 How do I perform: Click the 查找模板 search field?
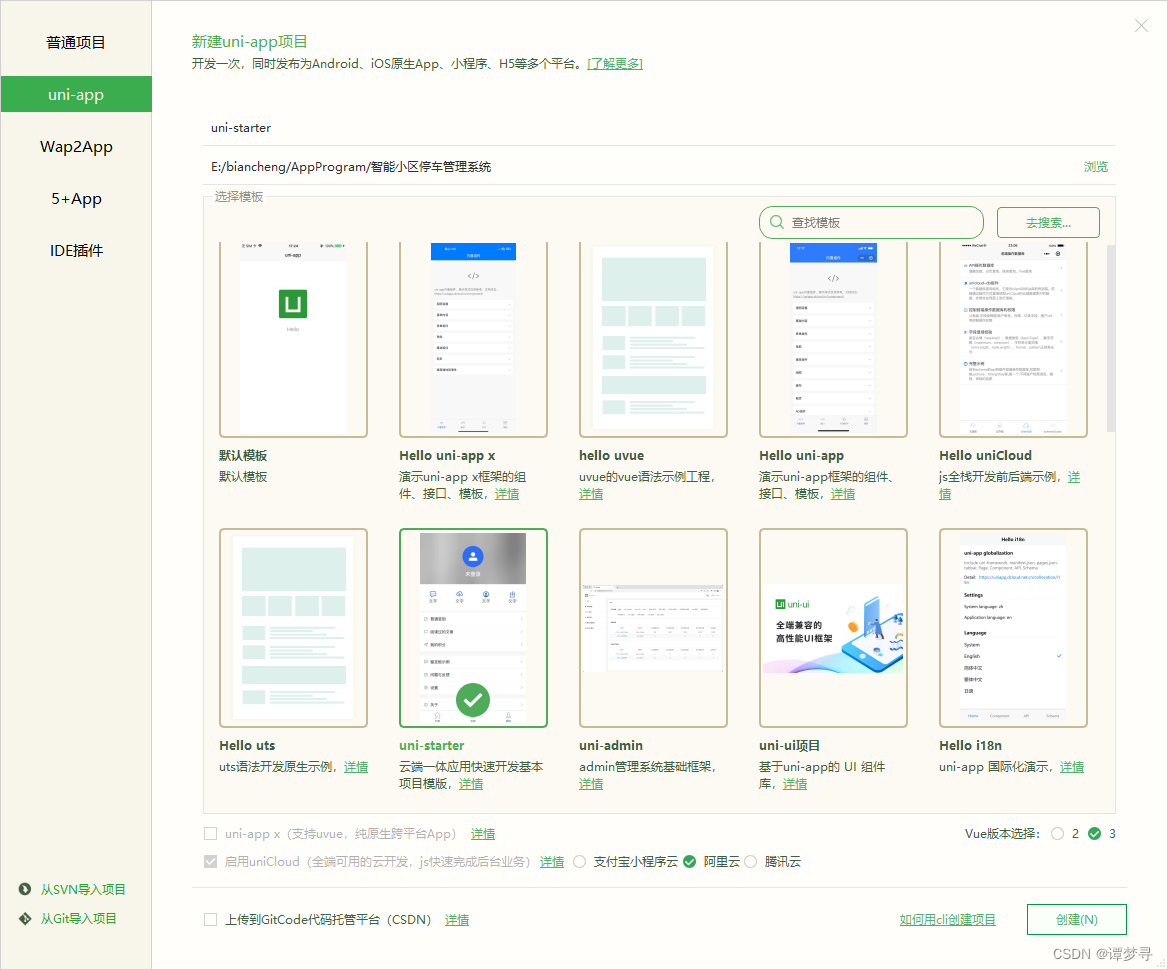click(872, 223)
